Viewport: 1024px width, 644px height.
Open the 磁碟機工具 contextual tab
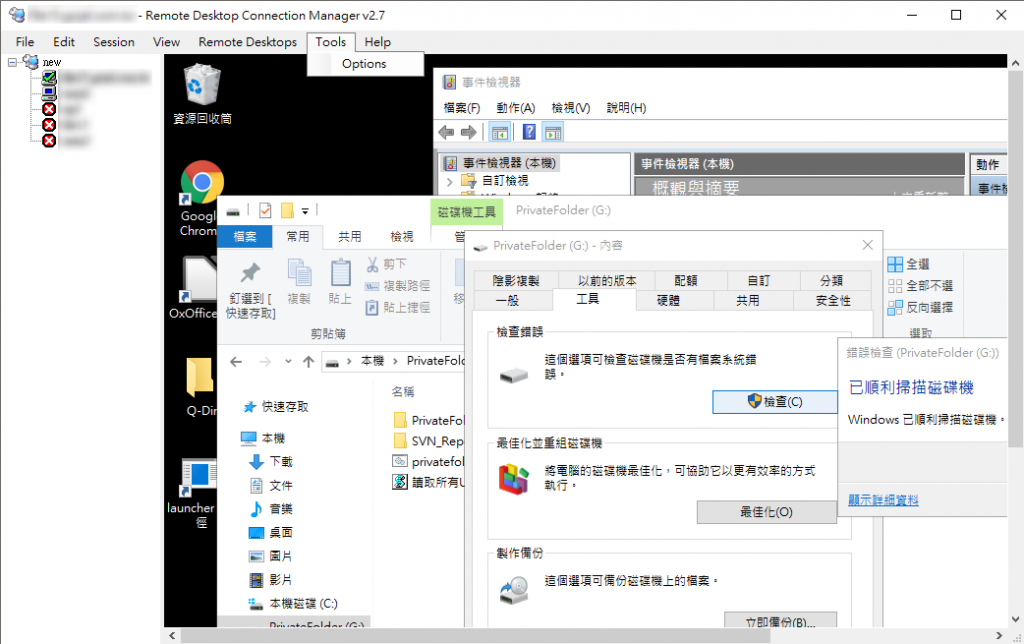[466, 212]
